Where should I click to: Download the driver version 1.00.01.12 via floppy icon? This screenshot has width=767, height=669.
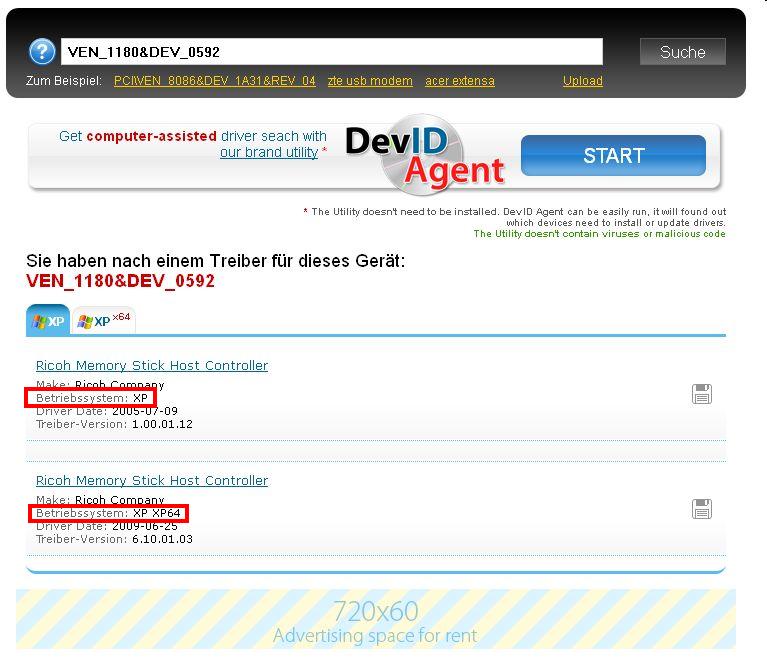[701, 394]
